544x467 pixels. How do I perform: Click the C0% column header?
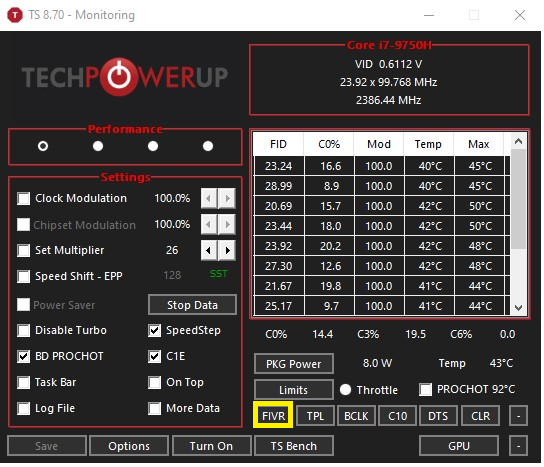[x=329, y=144]
